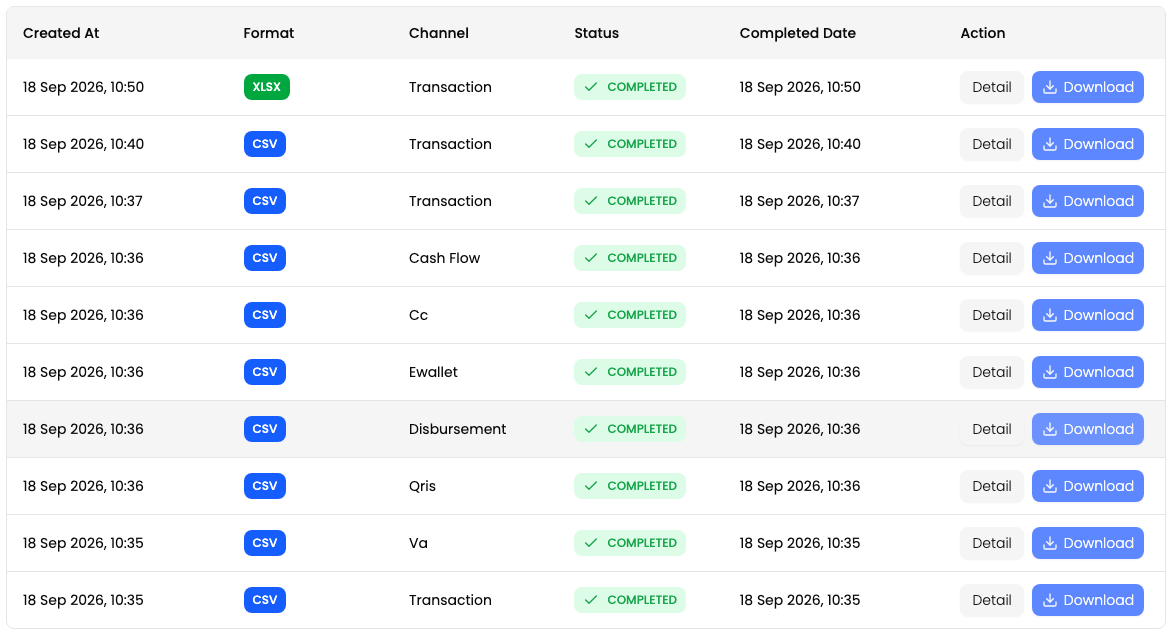Click COMPLETED status badge in Cc row

629,315
